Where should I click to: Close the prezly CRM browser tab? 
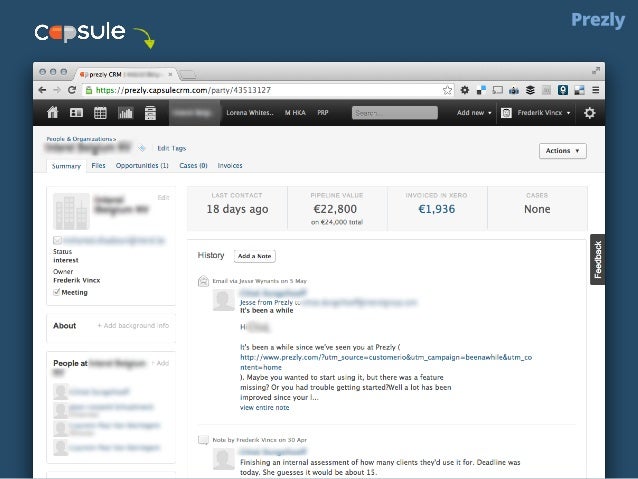click(x=170, y=74)
